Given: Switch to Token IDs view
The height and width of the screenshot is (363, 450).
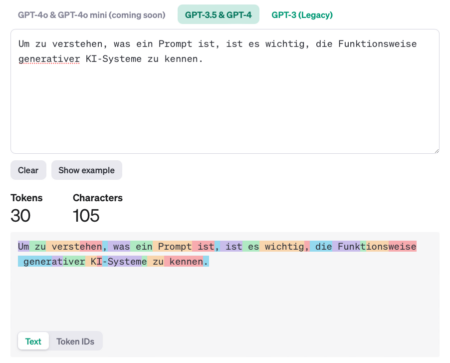Looking at the screenshot, I should (x=75, y=341).
